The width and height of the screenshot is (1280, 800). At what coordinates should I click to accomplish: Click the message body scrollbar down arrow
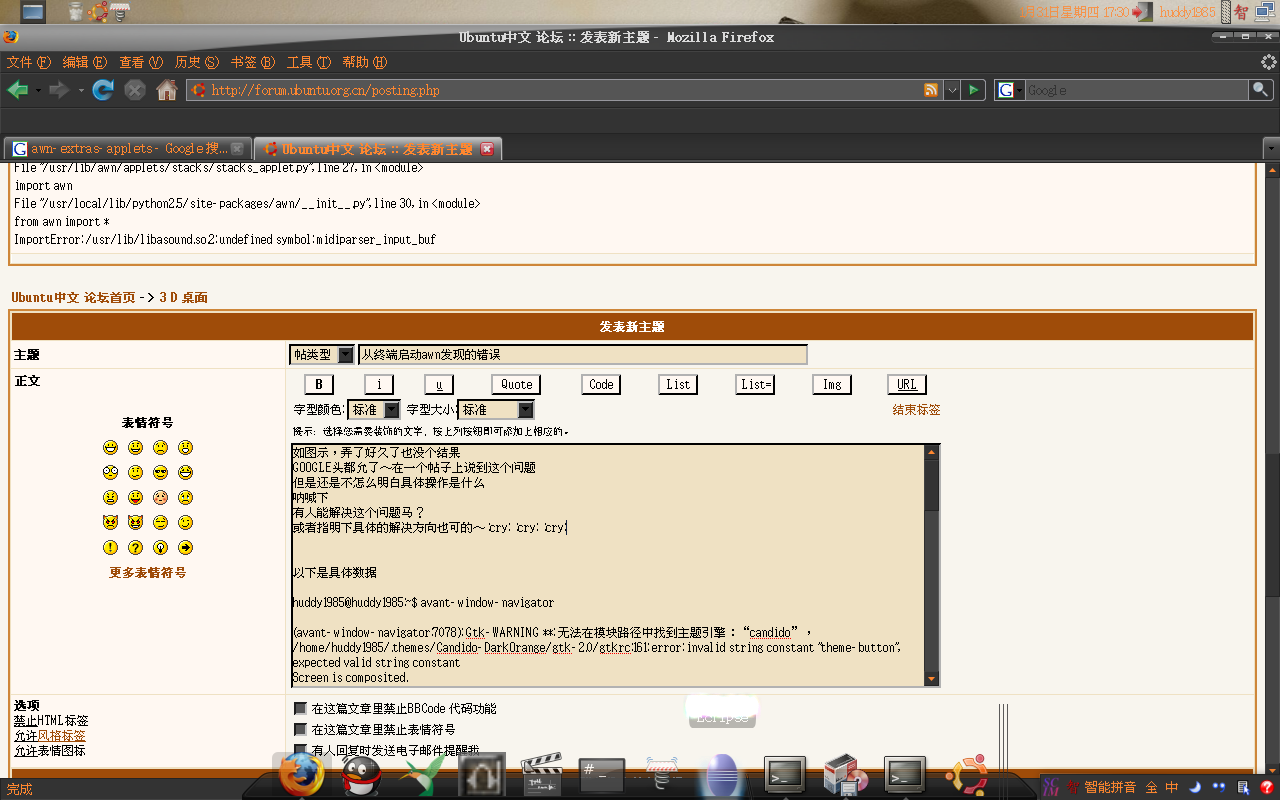[932, 679]
